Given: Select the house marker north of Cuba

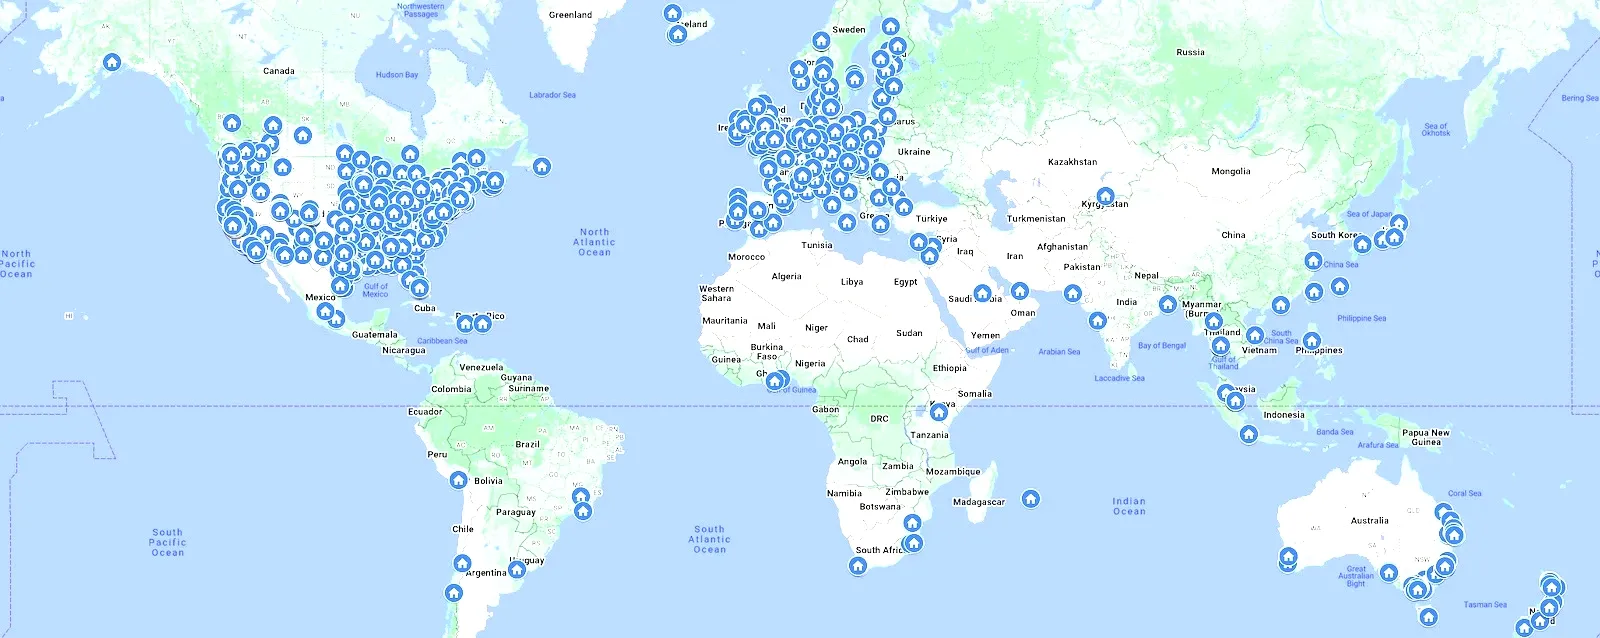Looking at the screenshot, I should tap(420, 289).
